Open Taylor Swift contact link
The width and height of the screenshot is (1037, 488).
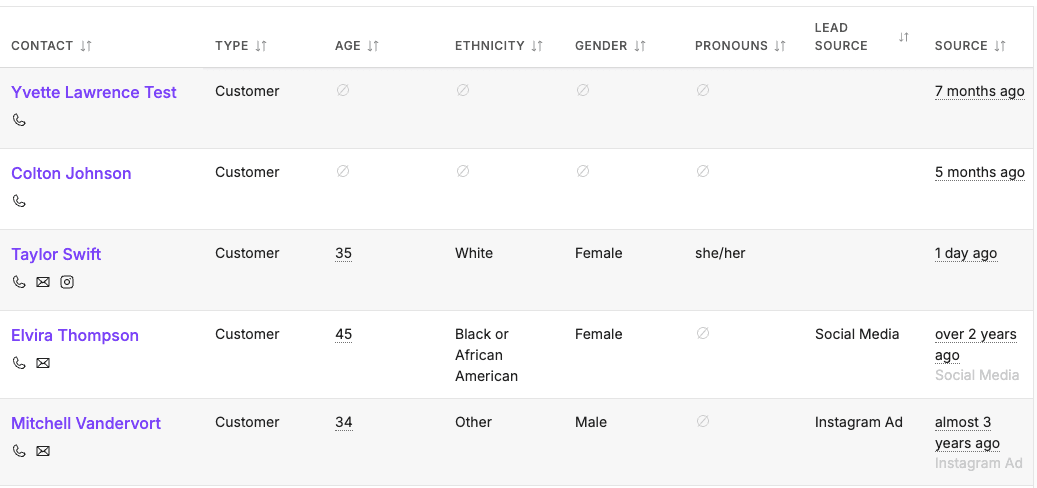56,254
